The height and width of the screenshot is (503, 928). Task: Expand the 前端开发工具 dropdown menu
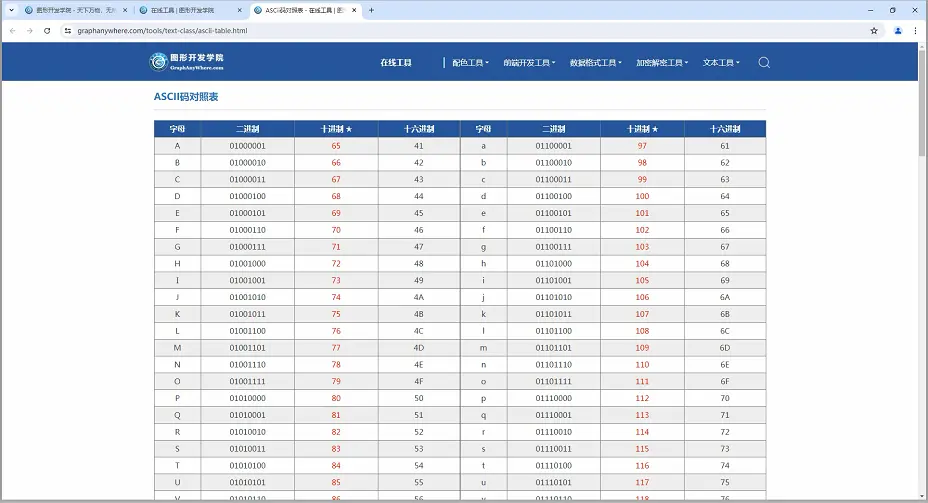(529, 62)
